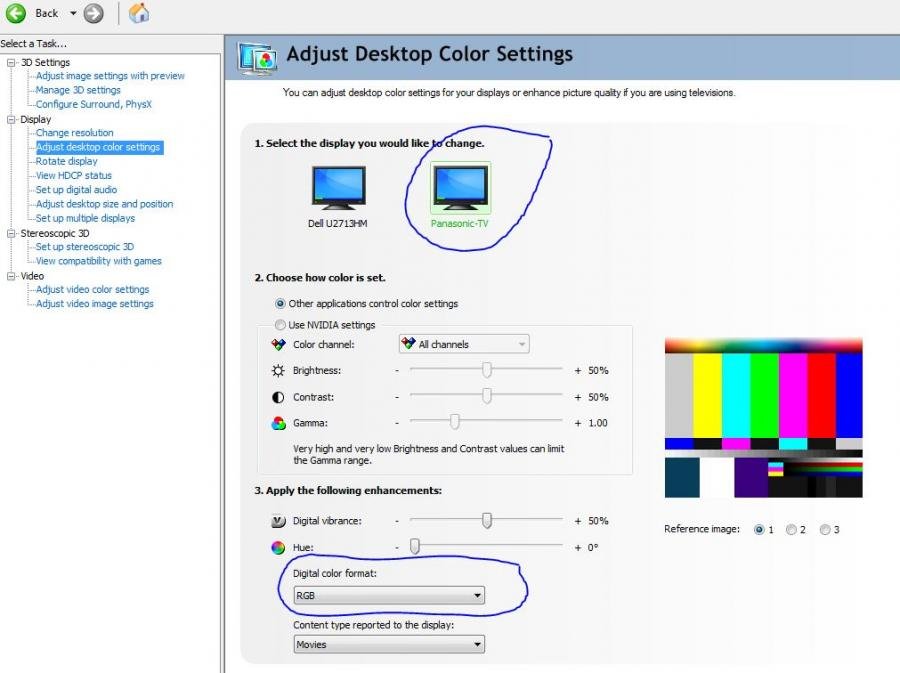Open Set up digital audio
900x673 pixels.
tap(76, 190)
